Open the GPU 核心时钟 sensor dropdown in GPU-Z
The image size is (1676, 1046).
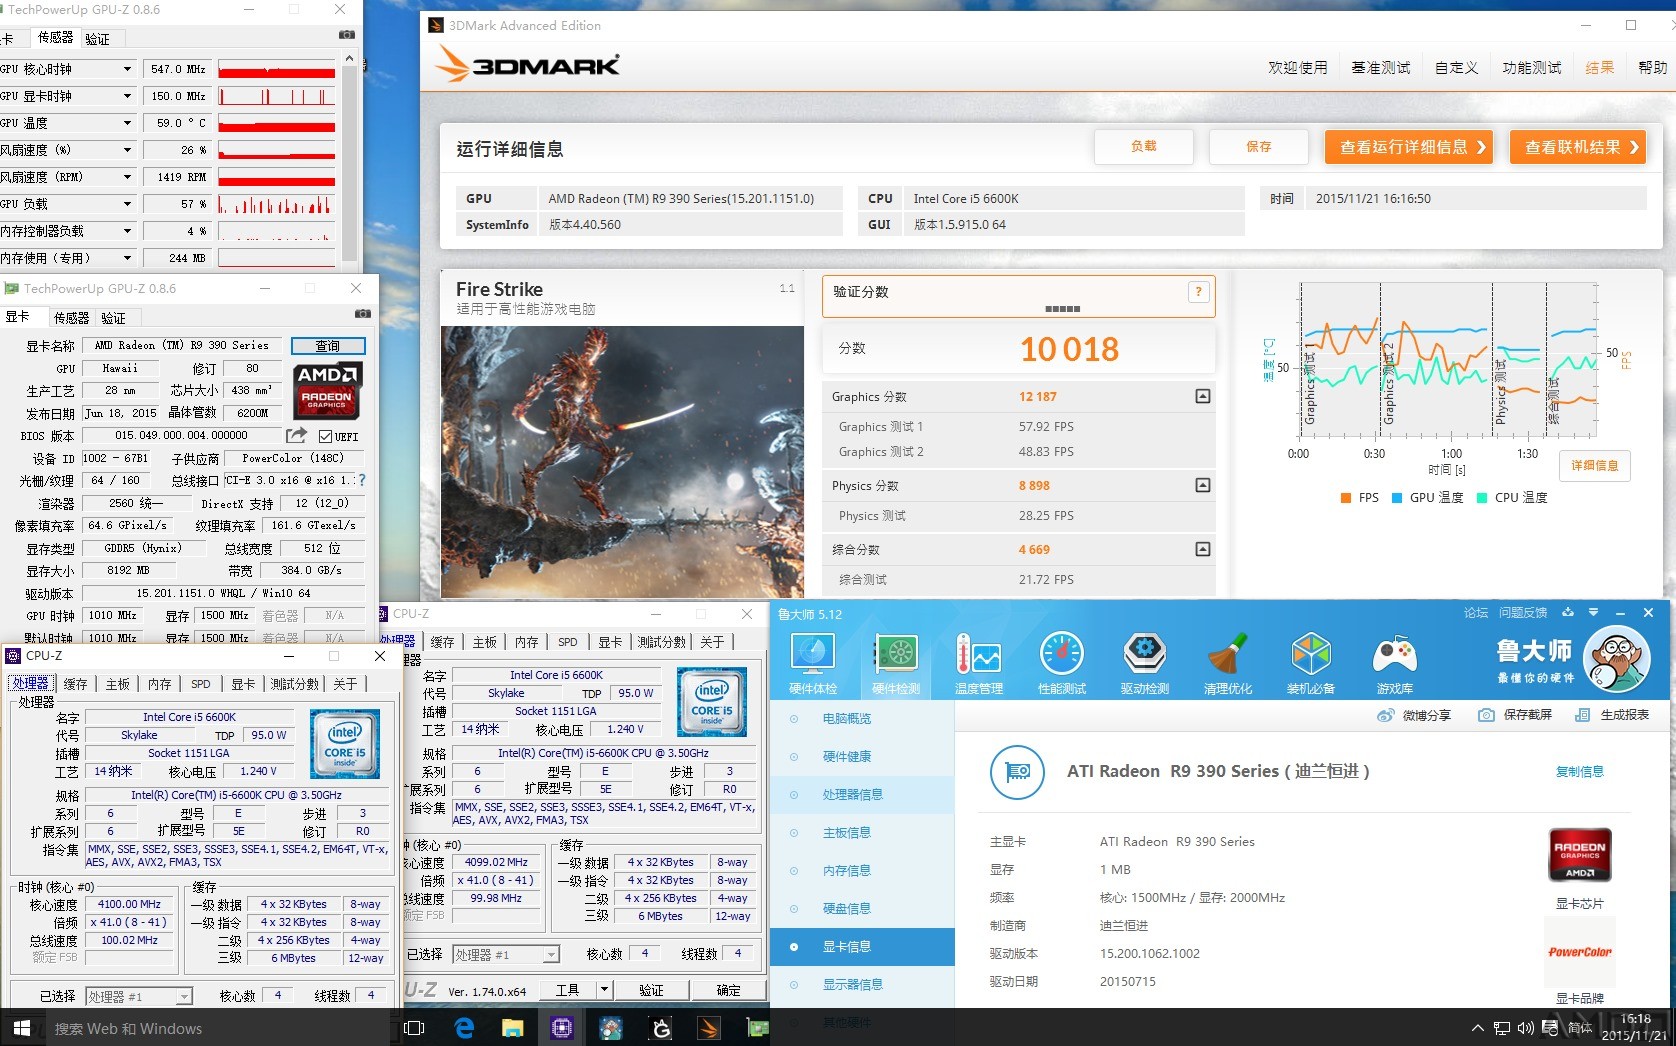tap(127, 69)
